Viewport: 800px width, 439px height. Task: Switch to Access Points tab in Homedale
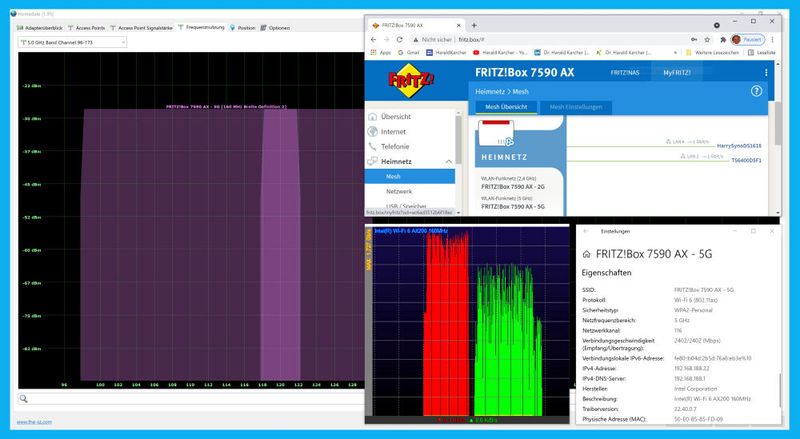86,28
